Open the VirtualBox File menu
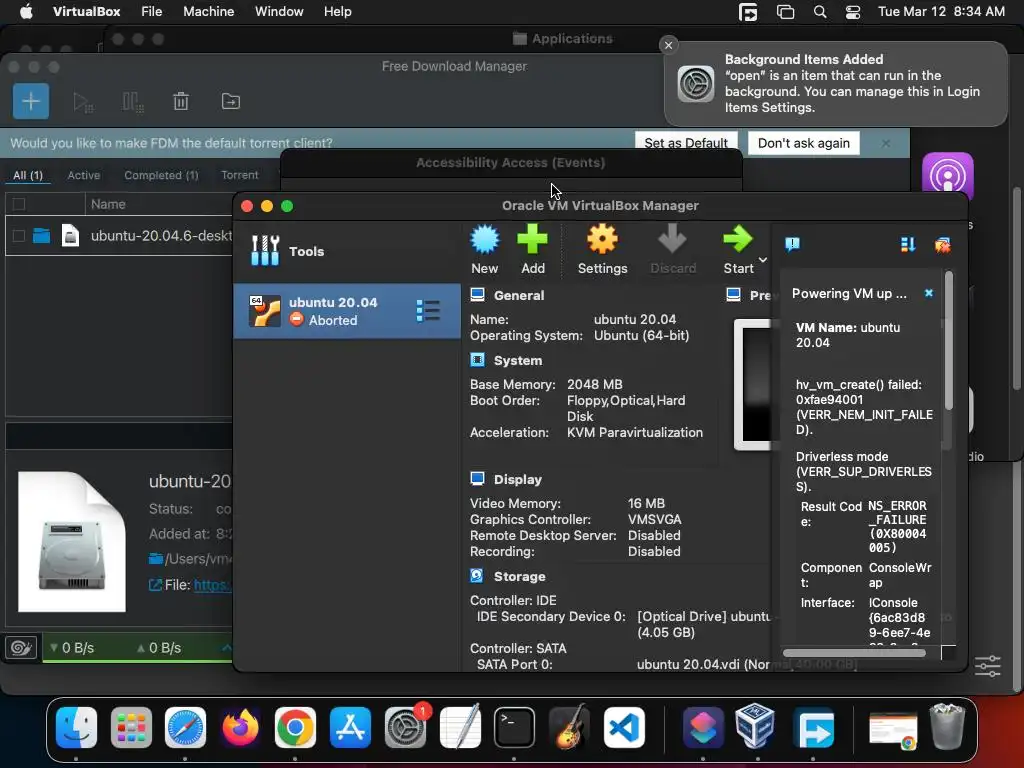 [x=152, y=12]
